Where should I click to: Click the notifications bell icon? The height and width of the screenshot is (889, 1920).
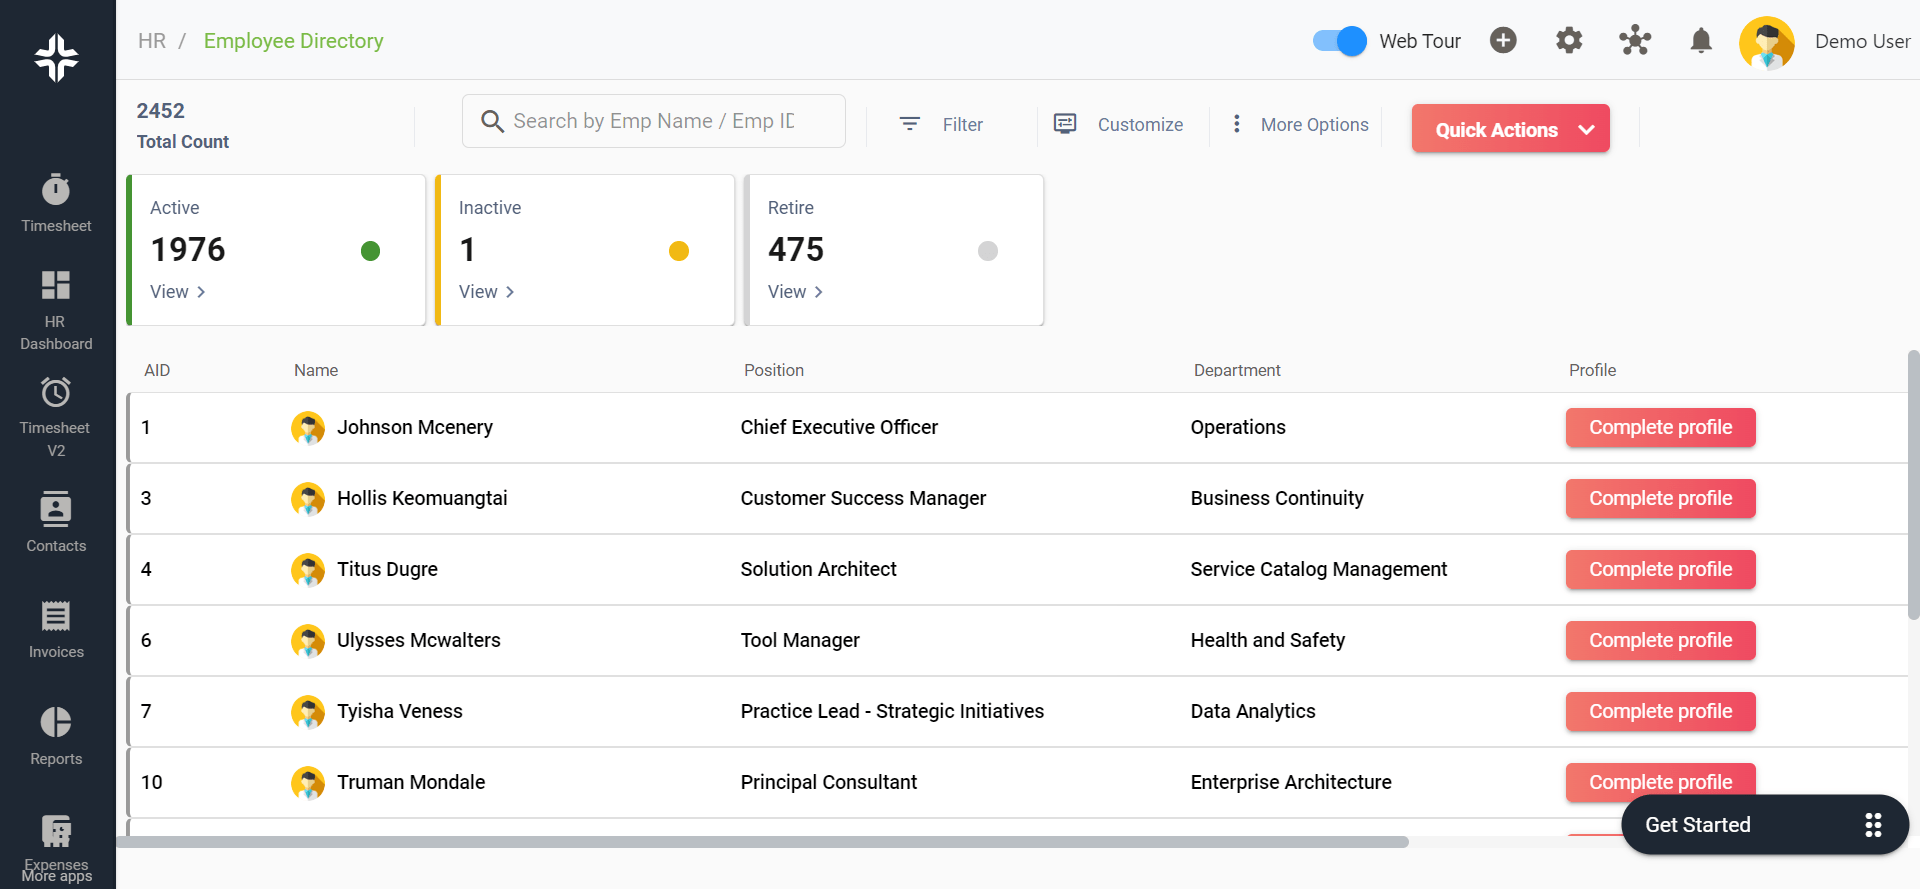click(x=1700, y=41)
